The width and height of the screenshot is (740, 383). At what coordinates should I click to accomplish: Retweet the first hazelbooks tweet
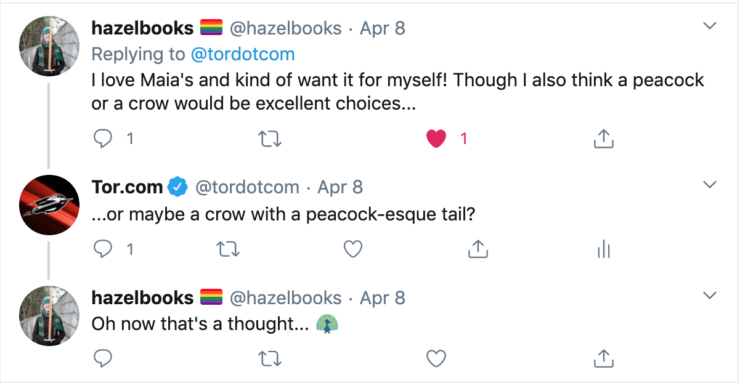270,139
